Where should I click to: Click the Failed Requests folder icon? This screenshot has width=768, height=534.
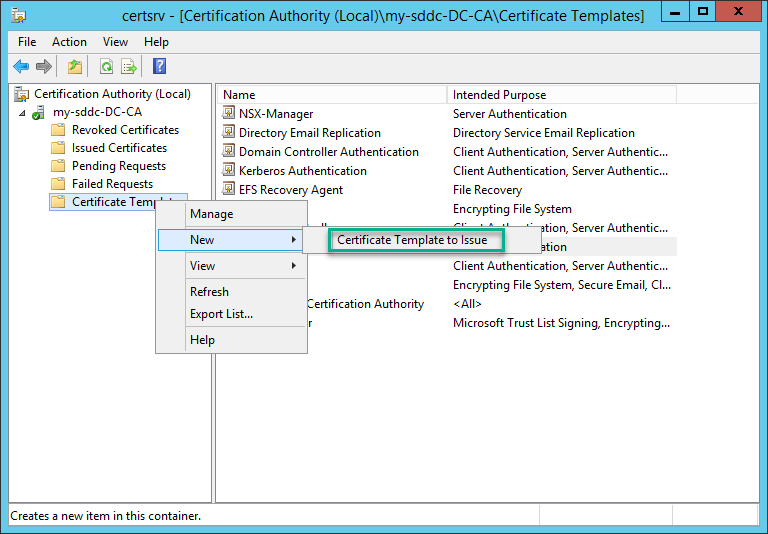point(58,184)
